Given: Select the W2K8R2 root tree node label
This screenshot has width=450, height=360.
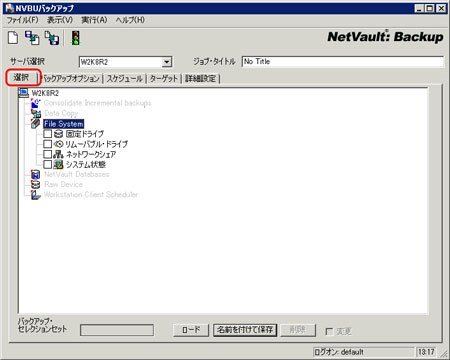Looking at the screenshot, I should 45,93.
